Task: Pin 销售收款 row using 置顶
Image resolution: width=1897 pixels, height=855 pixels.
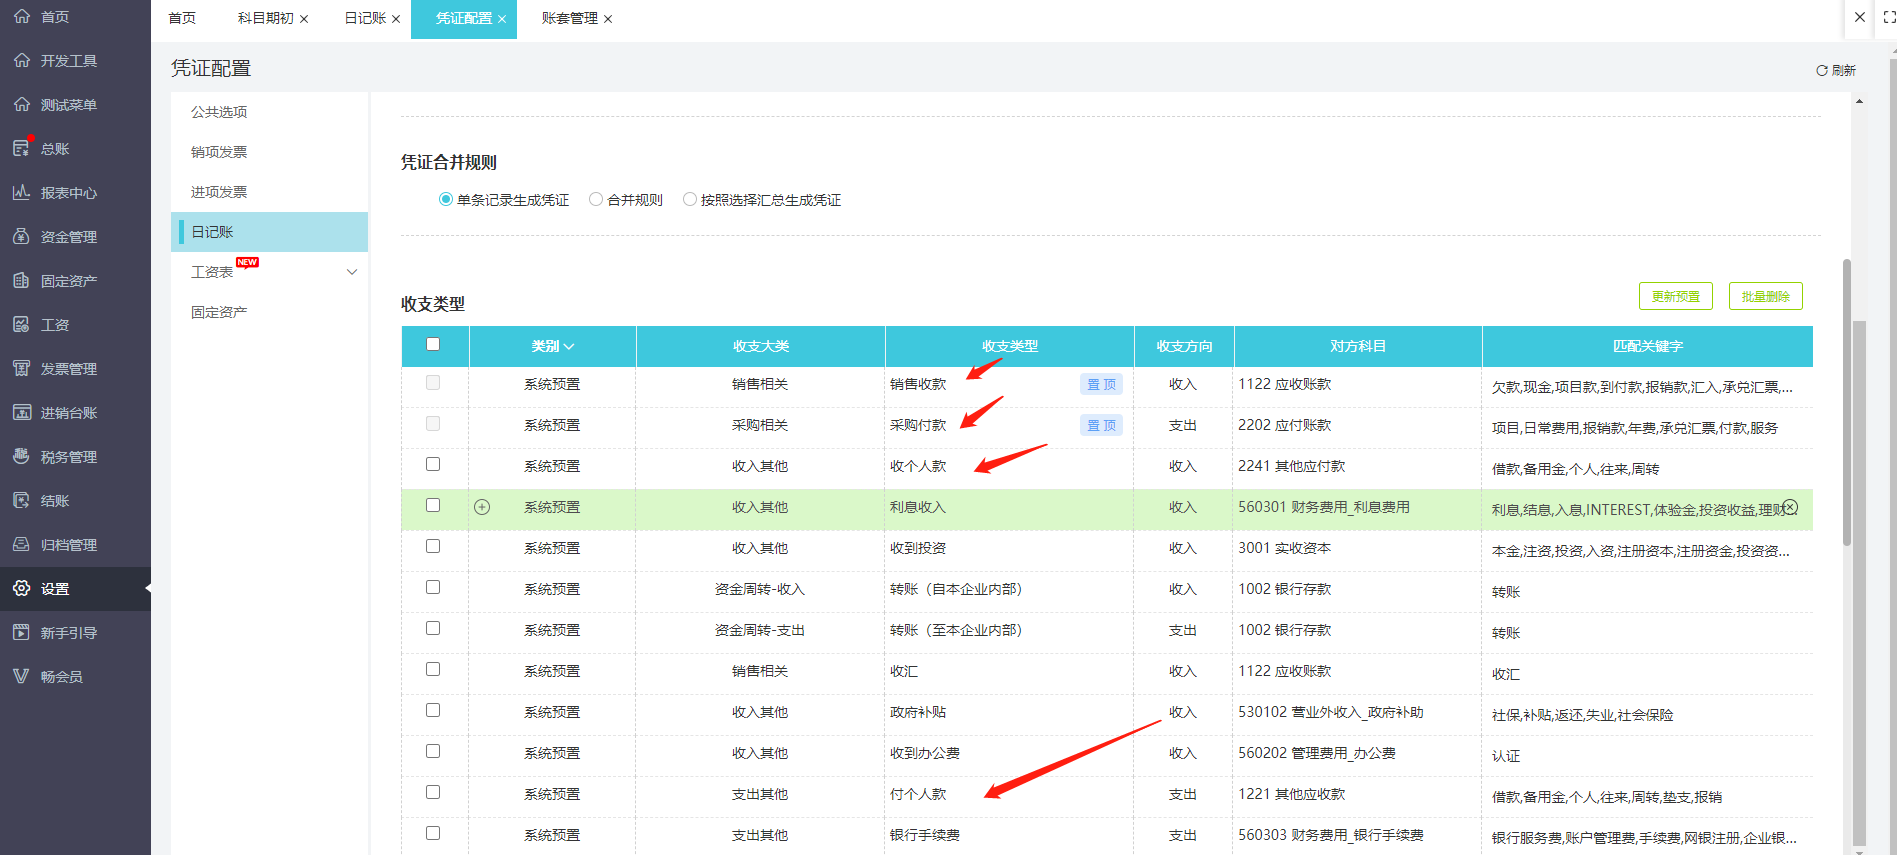Action: click(1101, 384)
